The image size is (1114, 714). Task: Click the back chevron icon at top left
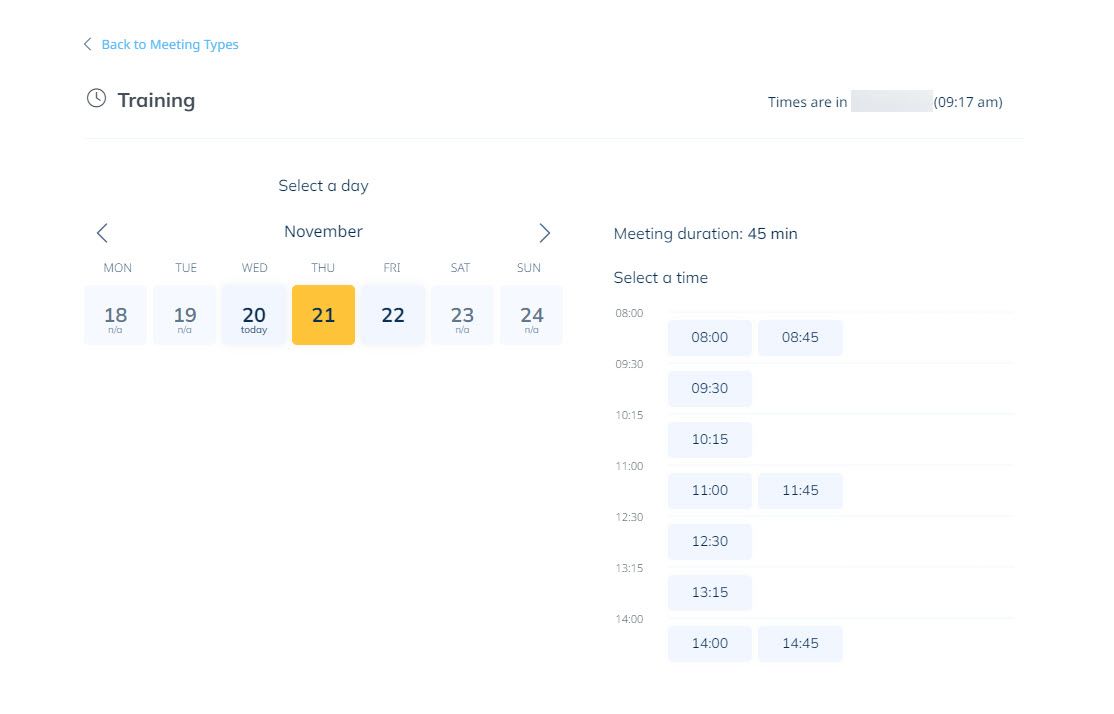click(x=85, y=44)
